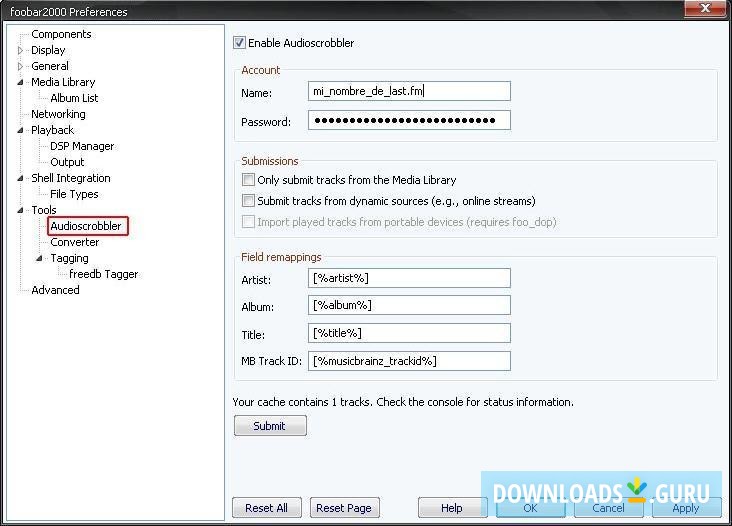The image size is (732, 526).
Task: Select Playback in the tree
Action: (x=52, y=130)
